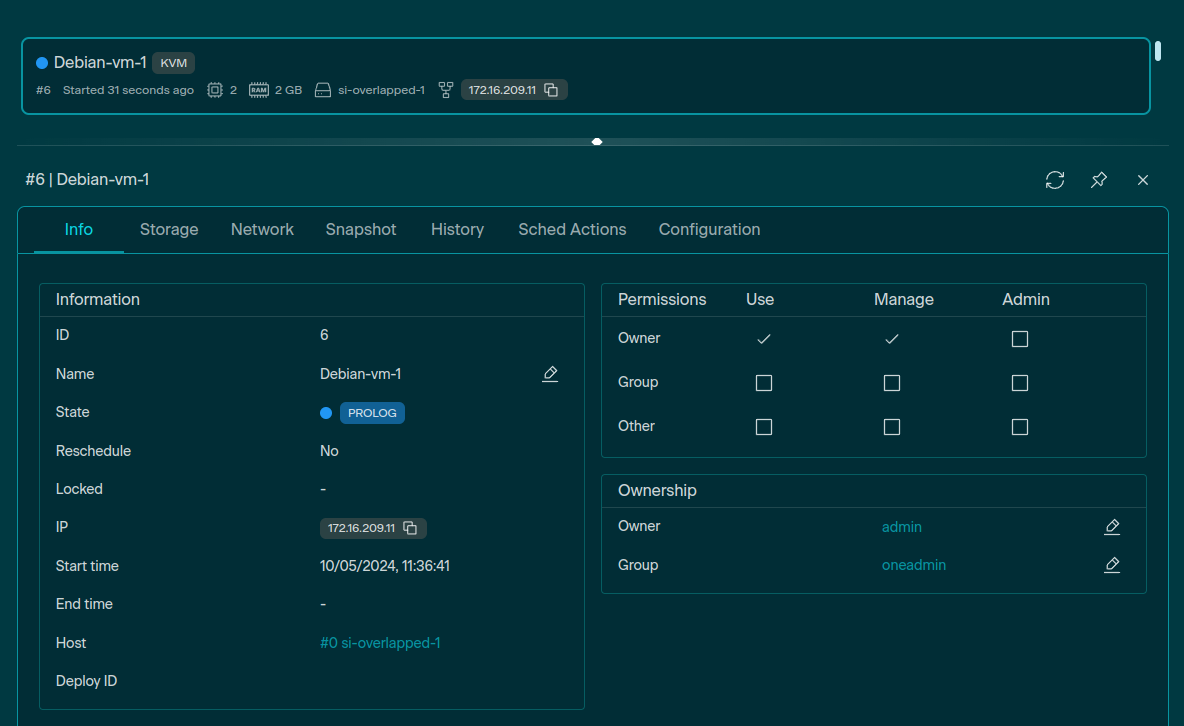Enable Owner Admin permission checkbox
Screen dimensions: 1184x726
[x=1020, y=339]
